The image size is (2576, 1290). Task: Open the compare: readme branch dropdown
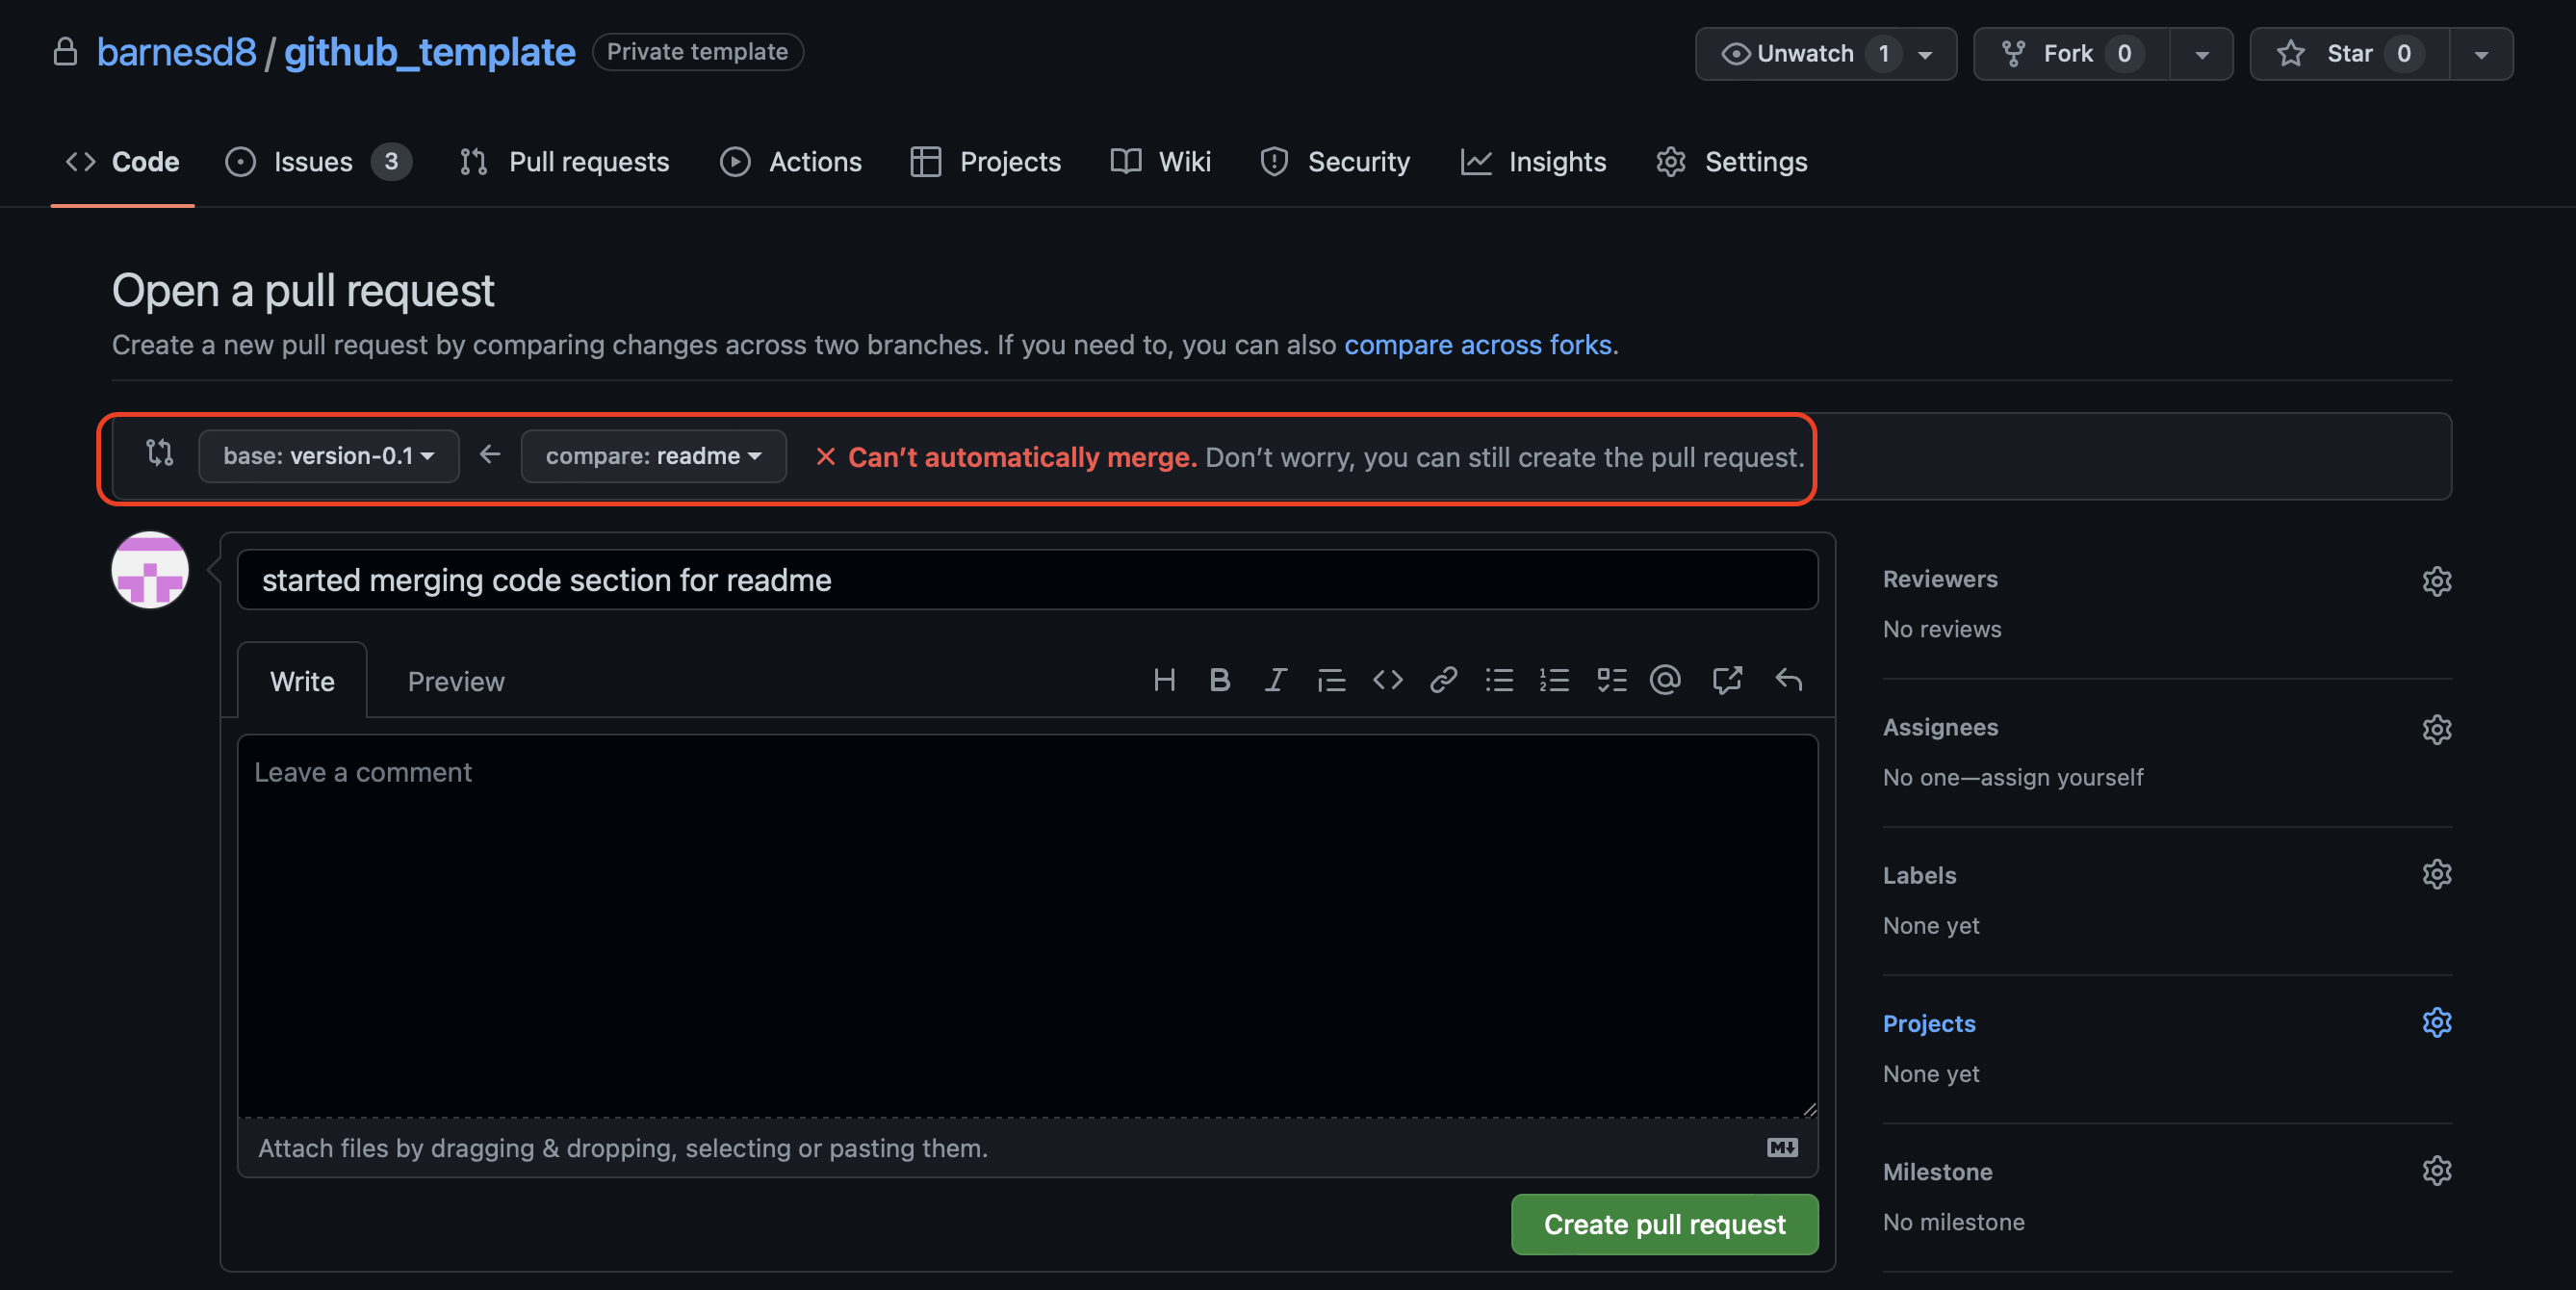pyautogui.click(x=653, y=456)
